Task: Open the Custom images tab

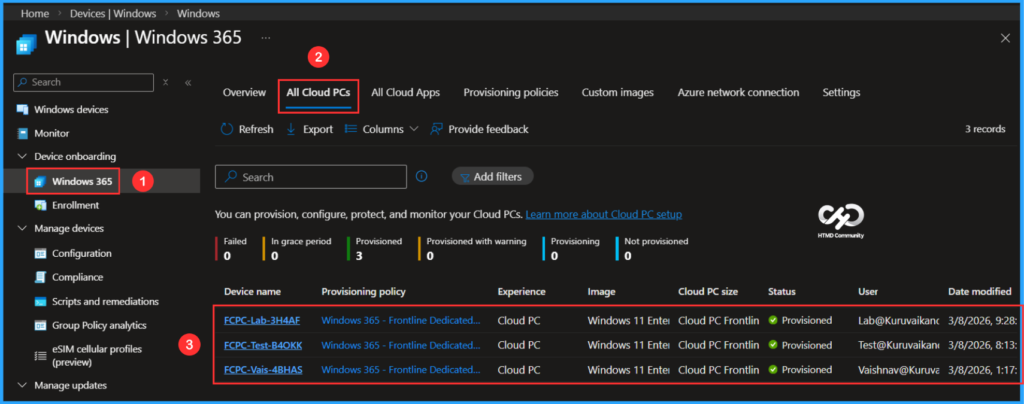Action: [618, 93]
